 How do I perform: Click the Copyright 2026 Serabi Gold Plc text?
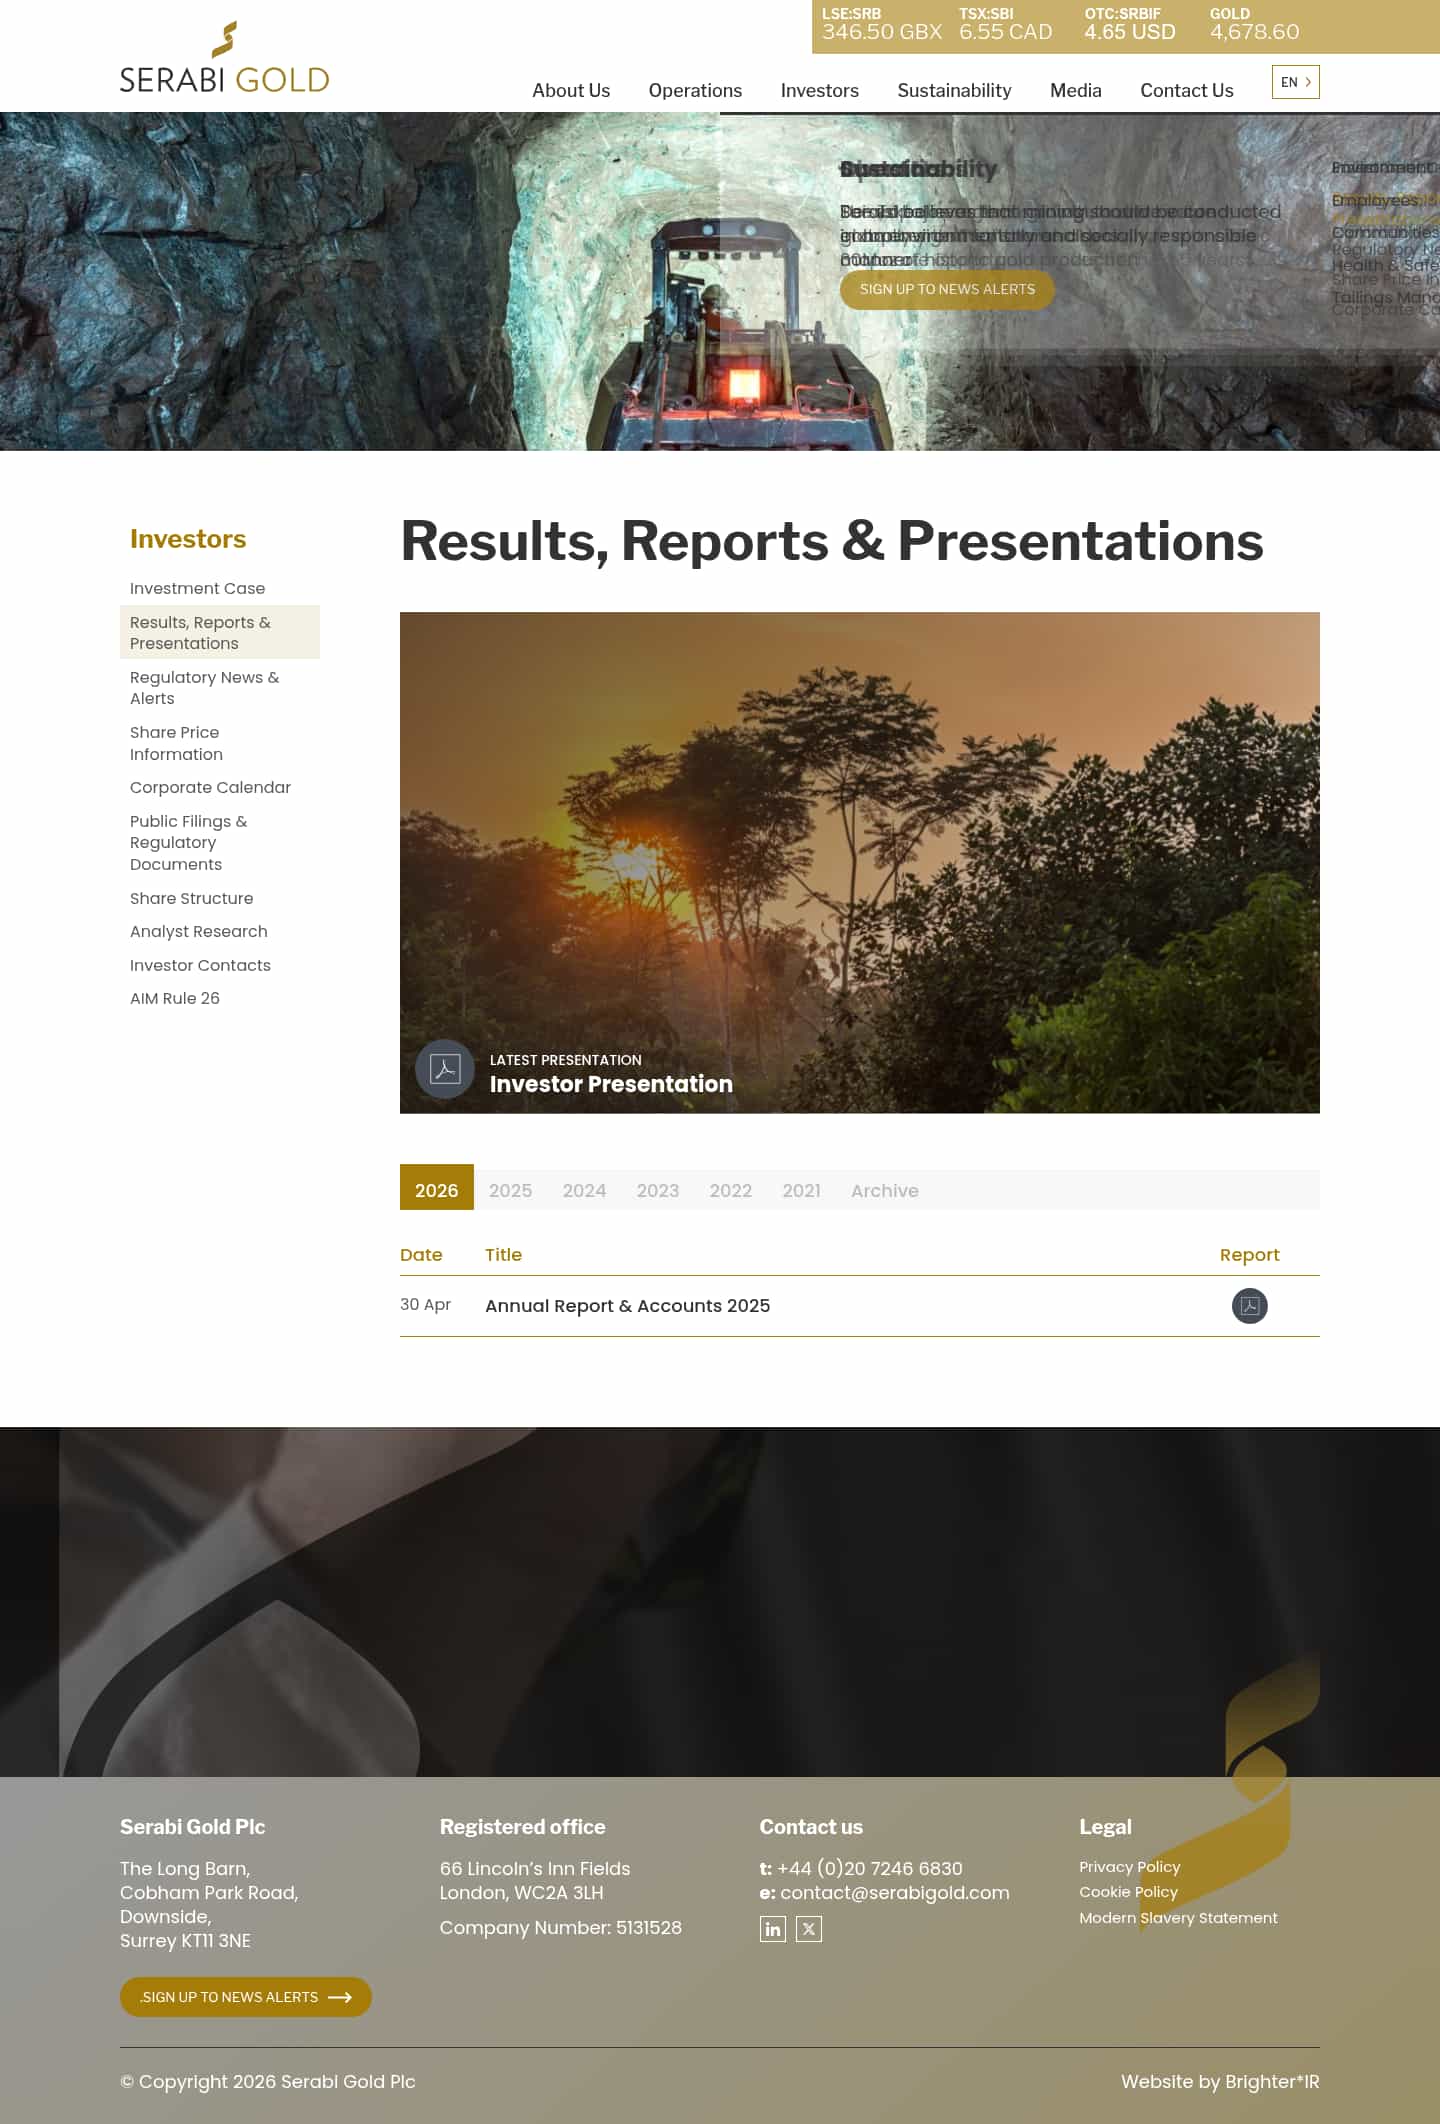pyautogui.click(x=267, y=2082)
